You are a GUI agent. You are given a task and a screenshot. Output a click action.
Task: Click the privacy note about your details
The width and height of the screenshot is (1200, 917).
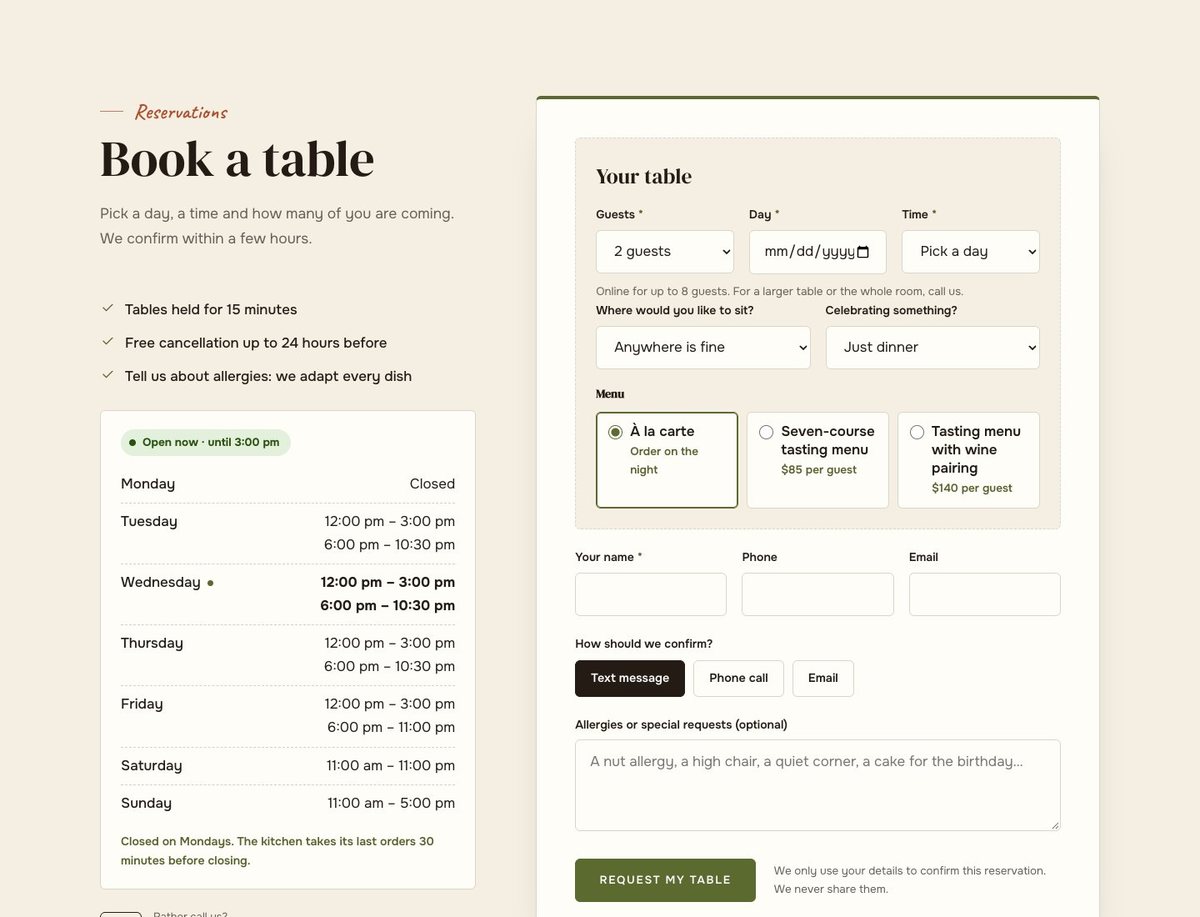pyautogui.click(x=910, y=880)
